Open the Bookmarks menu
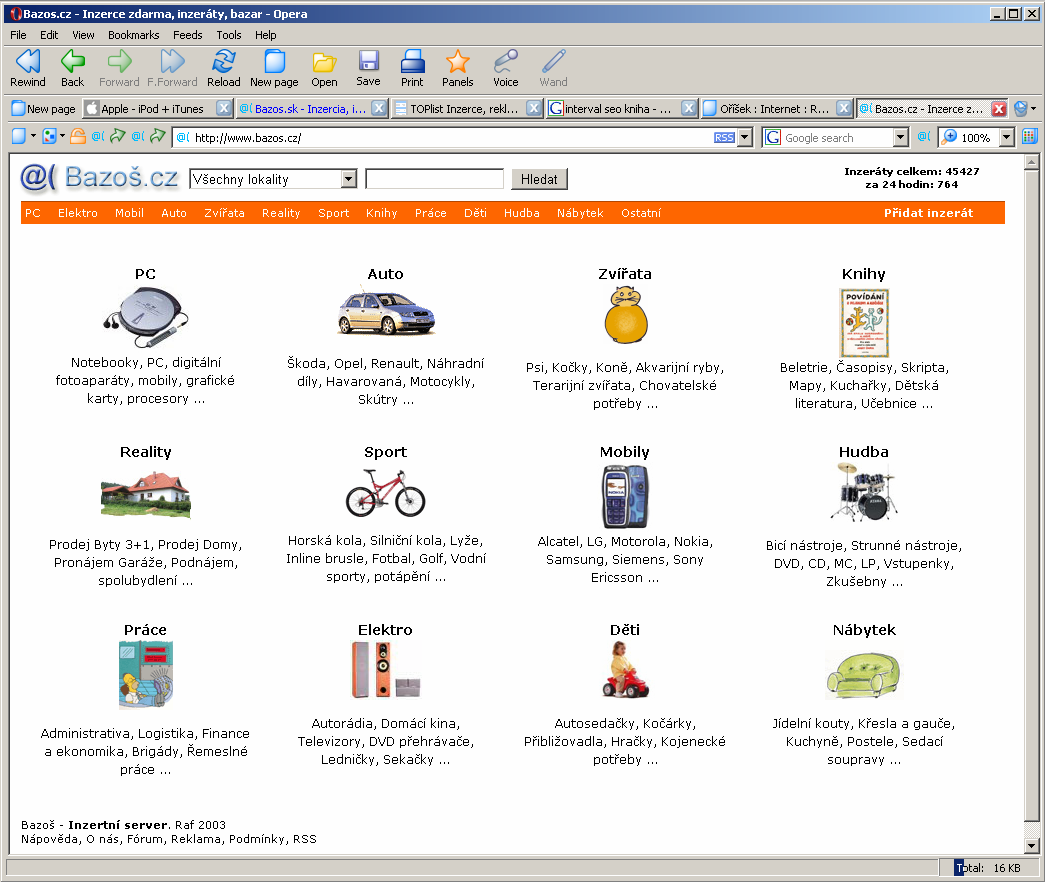The image size is (1045, 882). point(133,35)
